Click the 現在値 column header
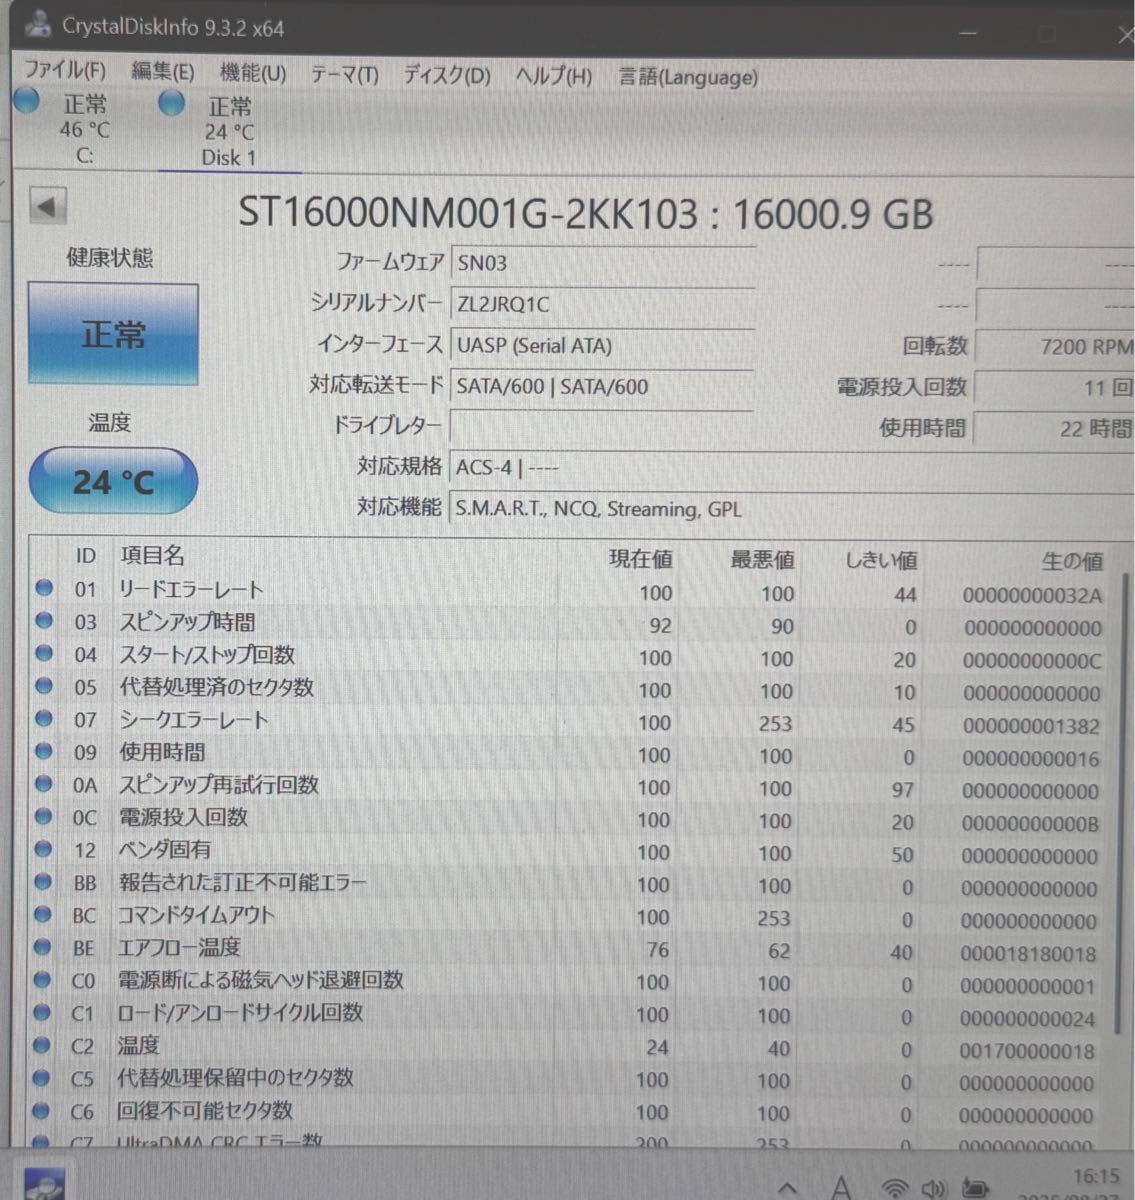 pyautogui.click(x=640, y=559)
